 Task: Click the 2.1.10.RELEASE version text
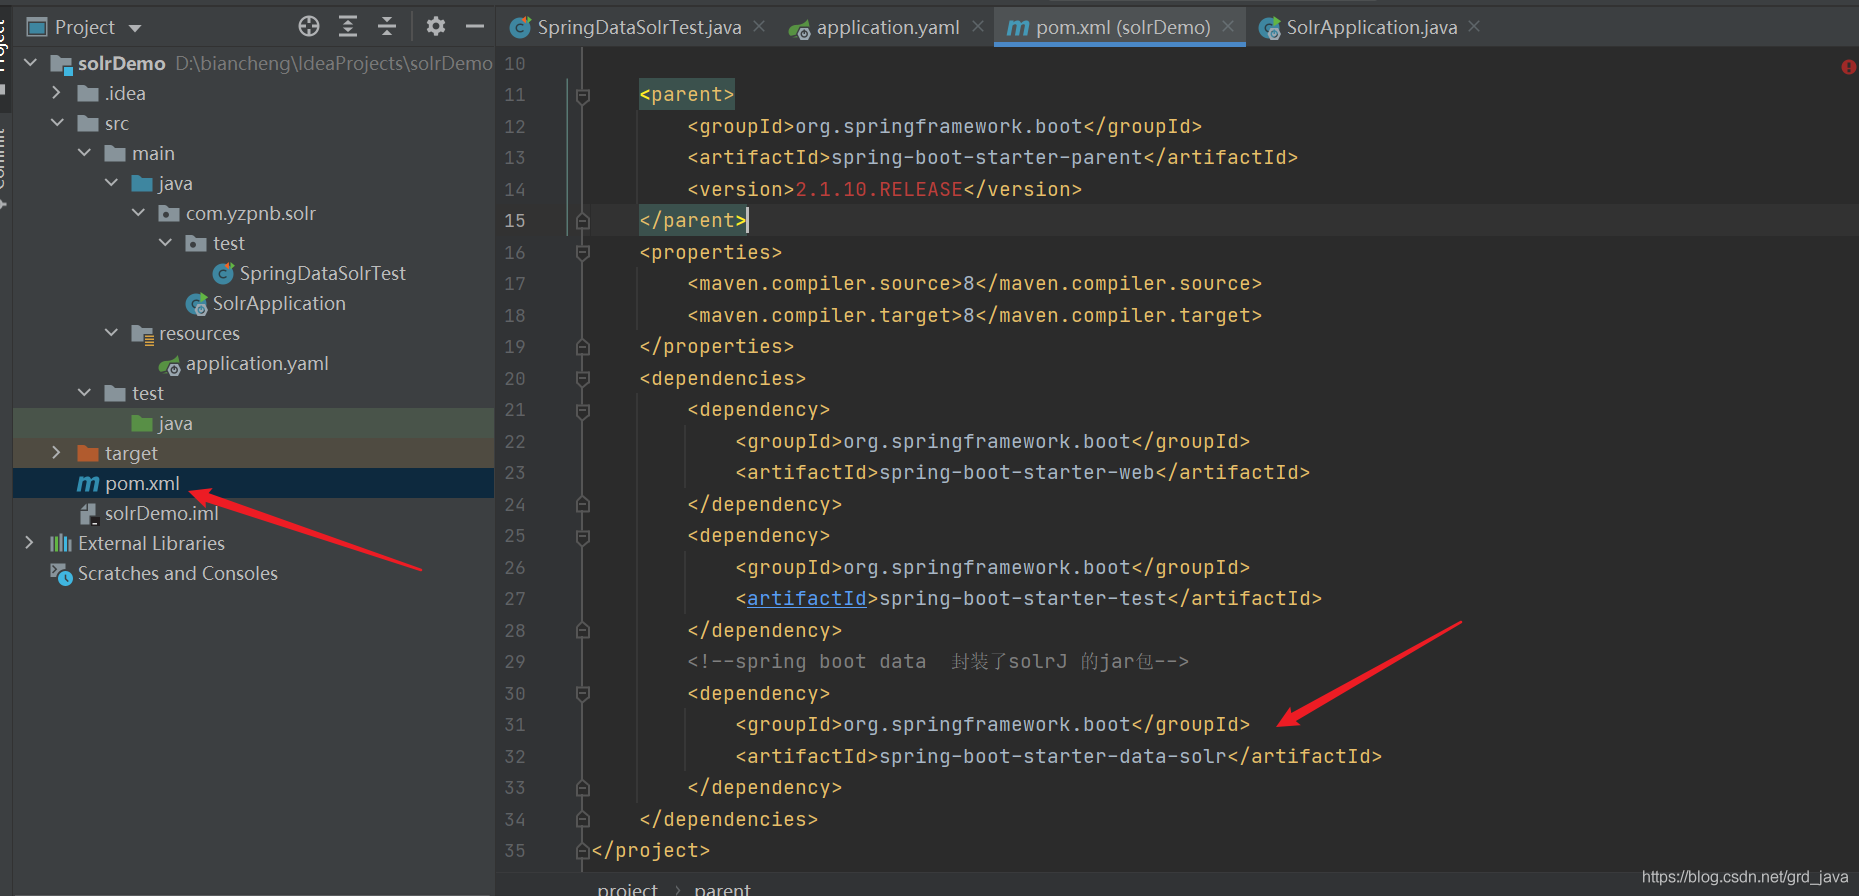879,189
